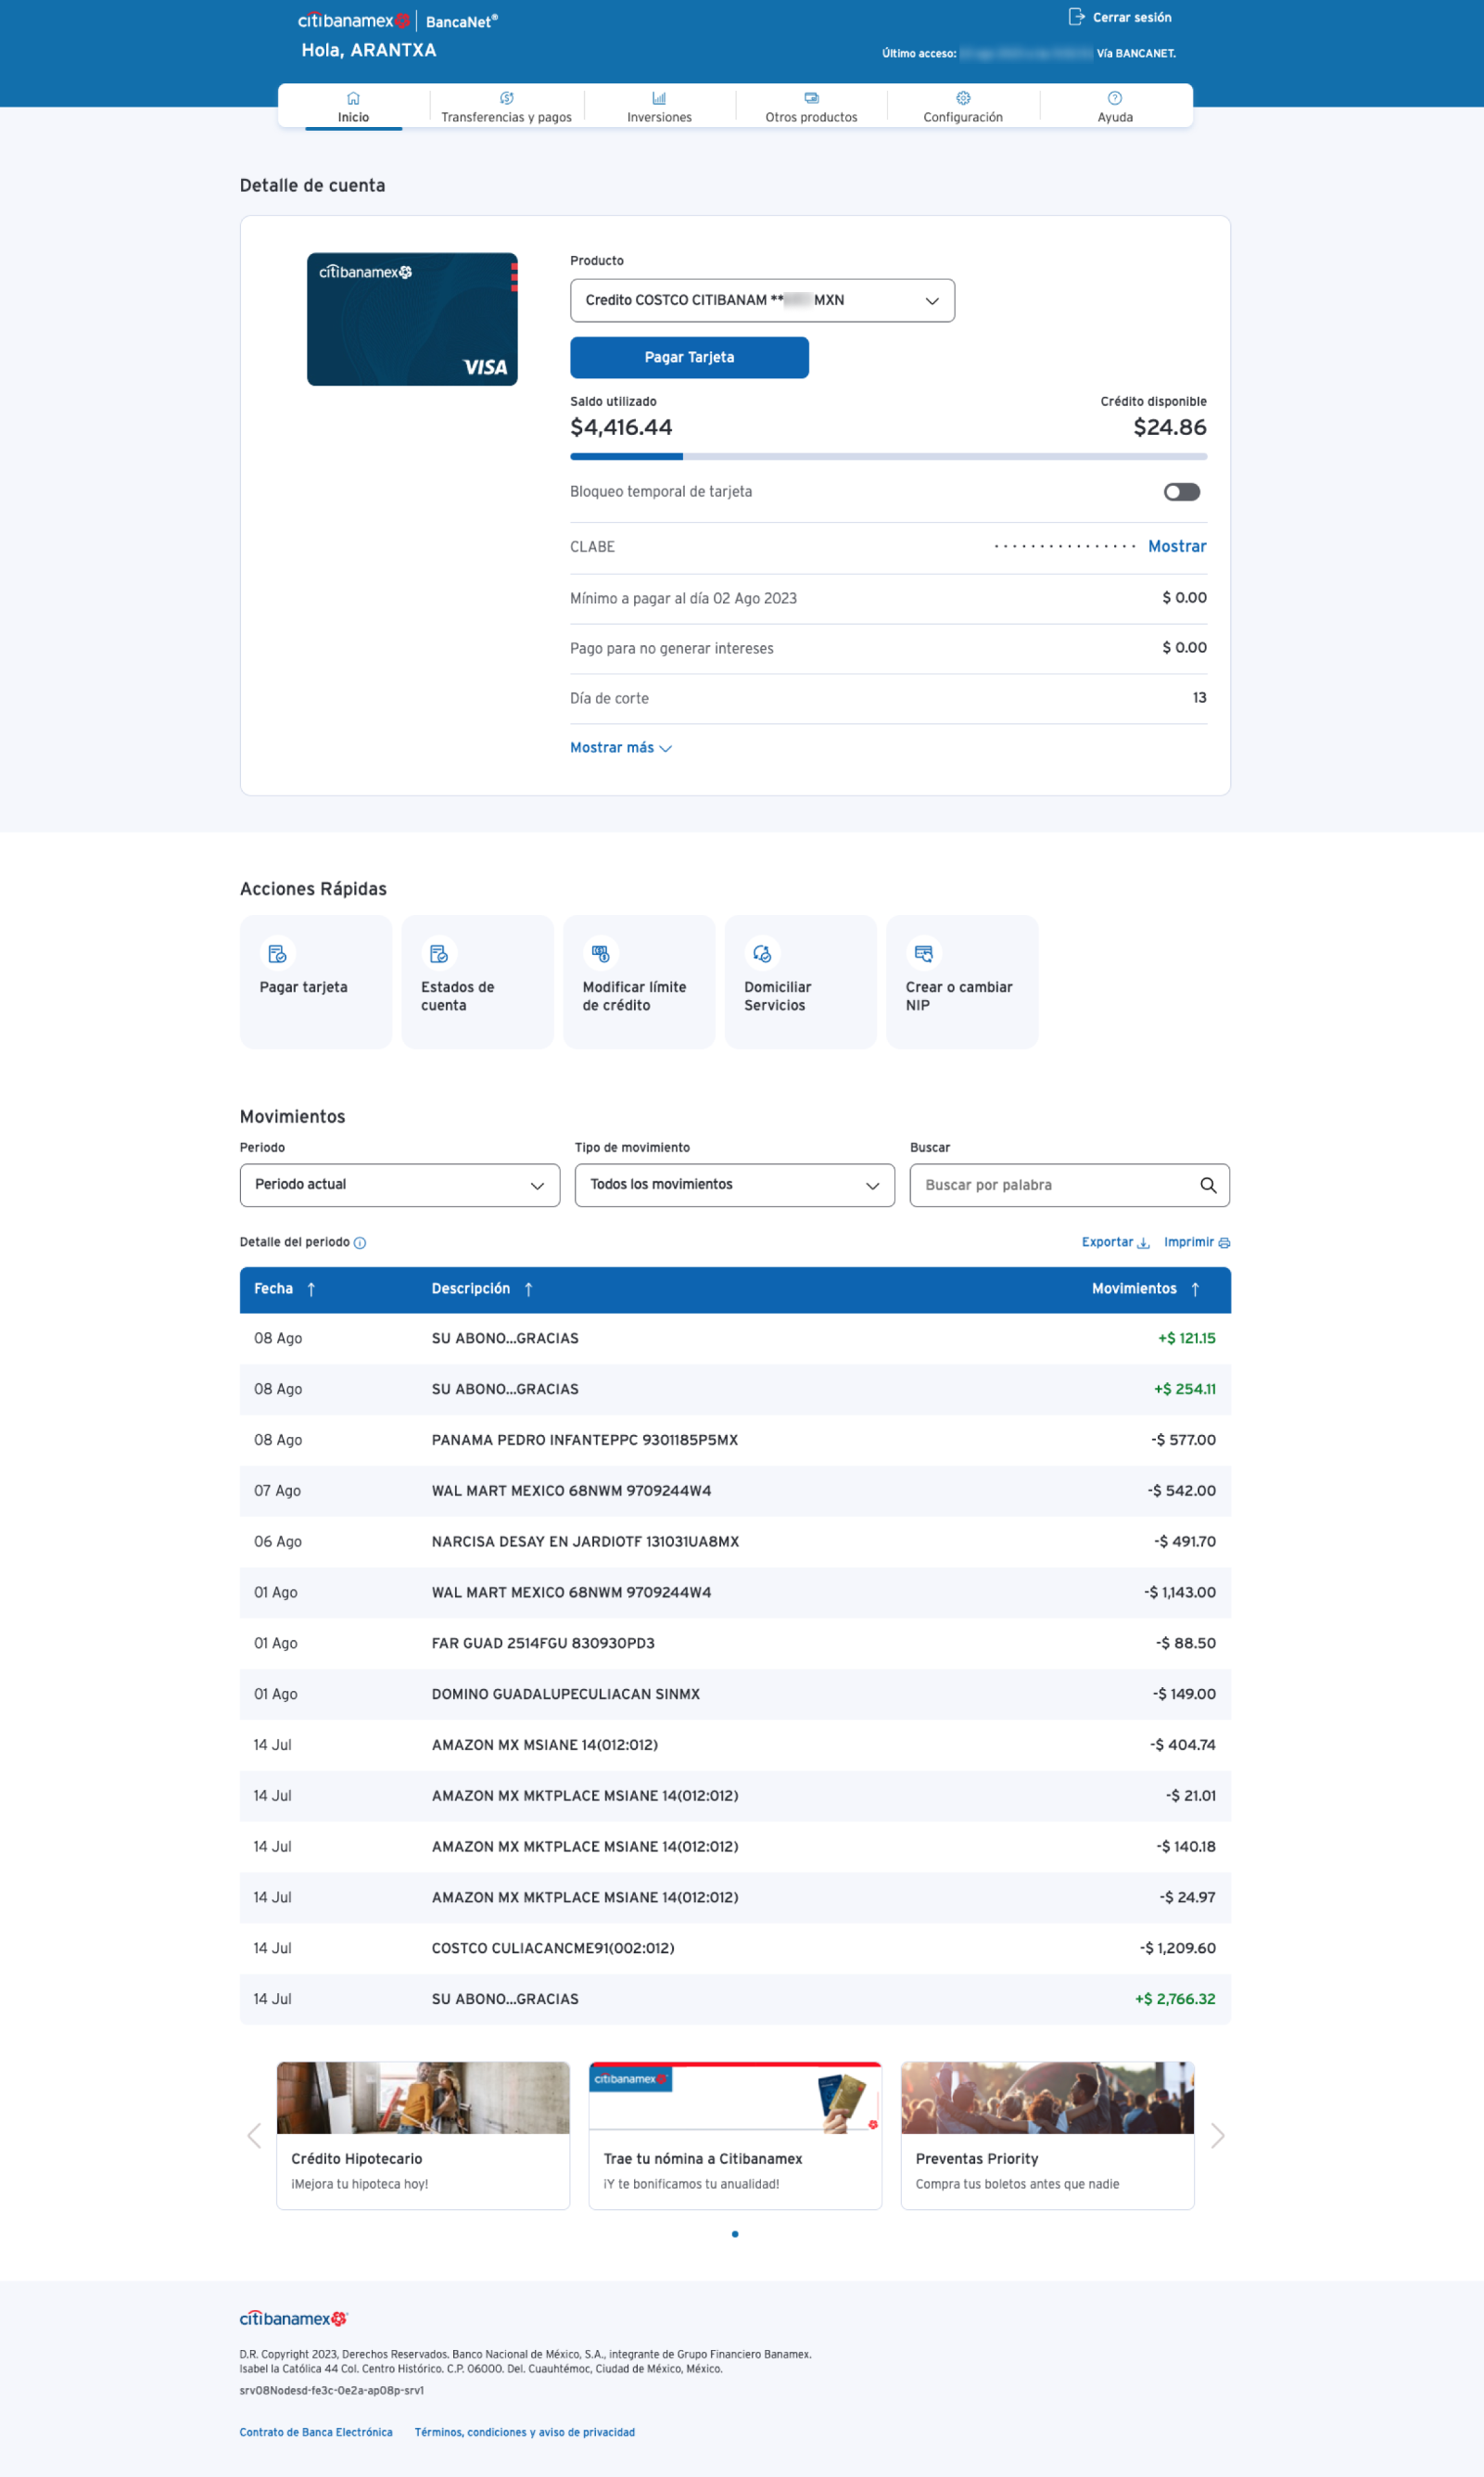Open the Producto credit card dropdown

coord(762,300)
